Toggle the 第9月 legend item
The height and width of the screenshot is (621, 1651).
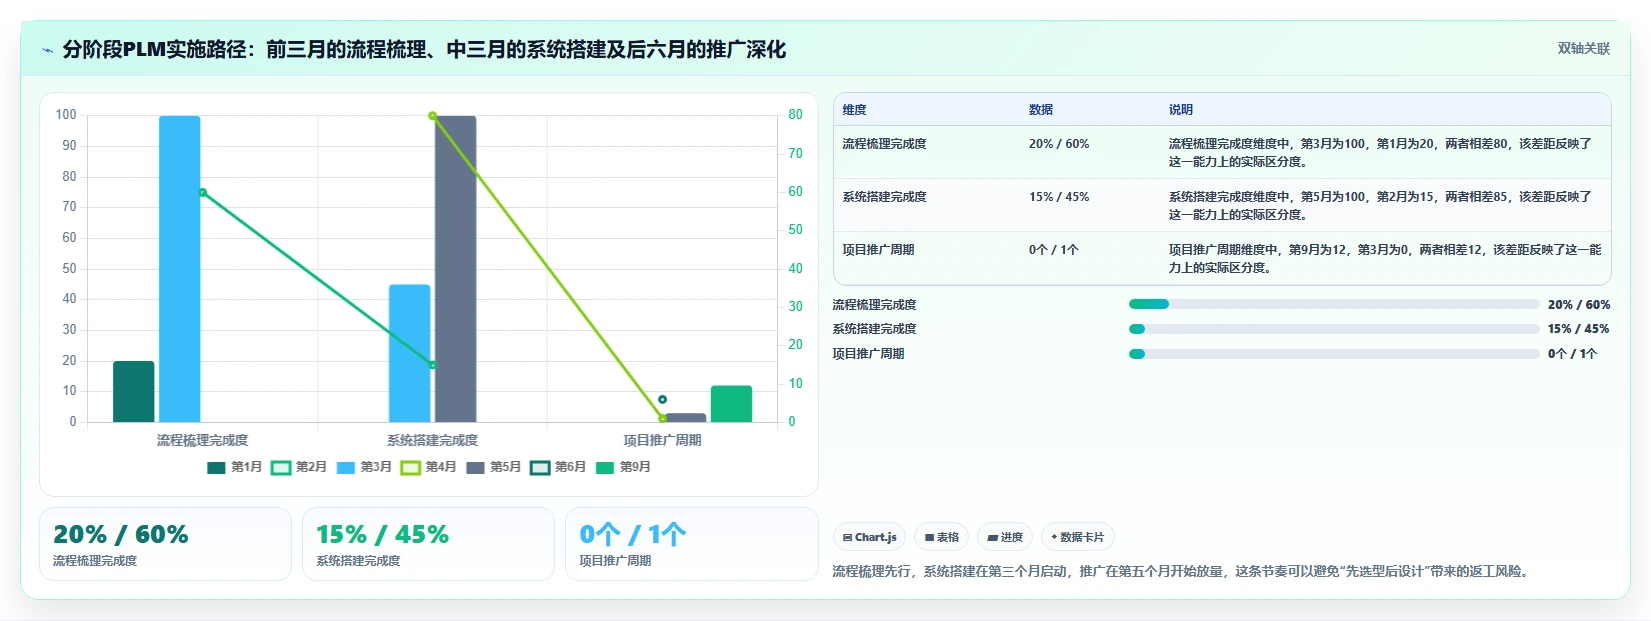623,467
